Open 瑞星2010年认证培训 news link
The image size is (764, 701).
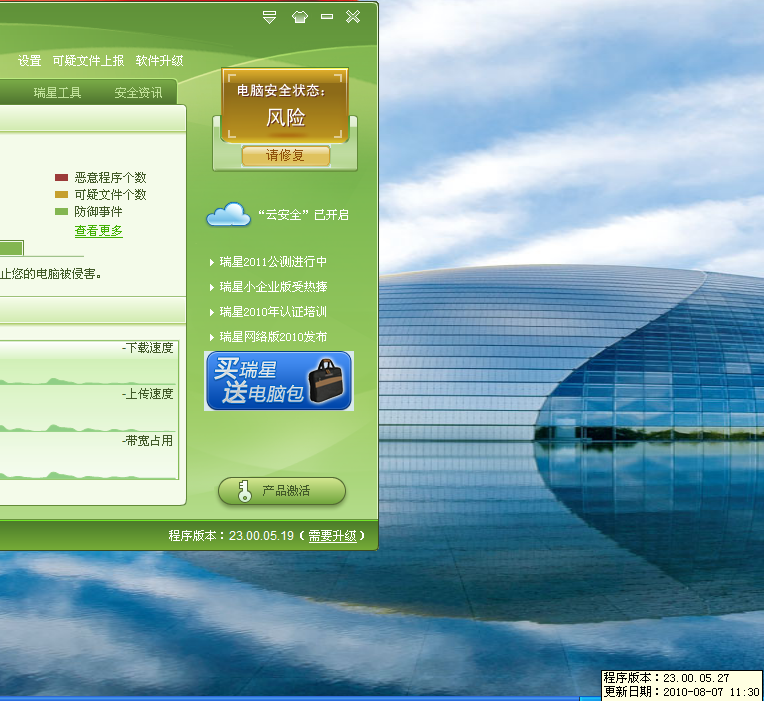[x=273, y=312]
